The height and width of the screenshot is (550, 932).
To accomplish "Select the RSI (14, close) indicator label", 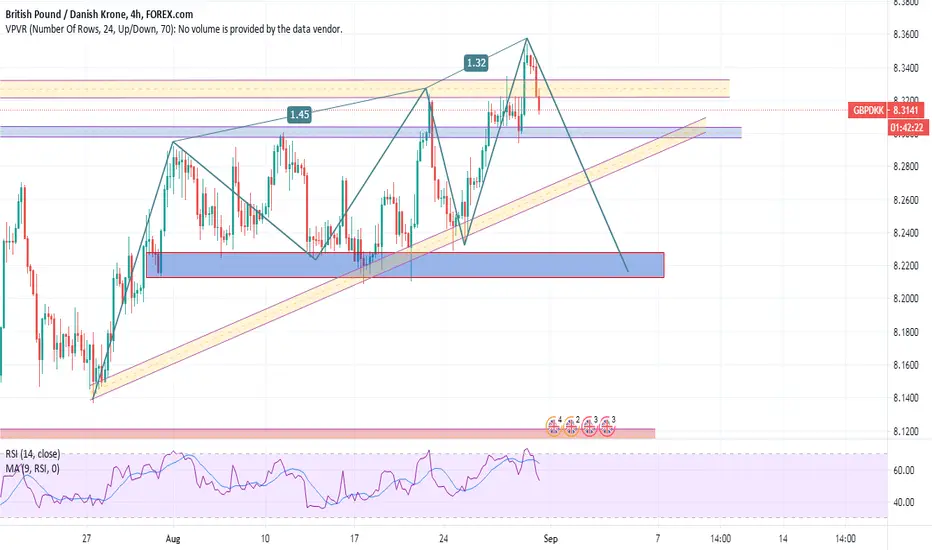I will 33,454.
